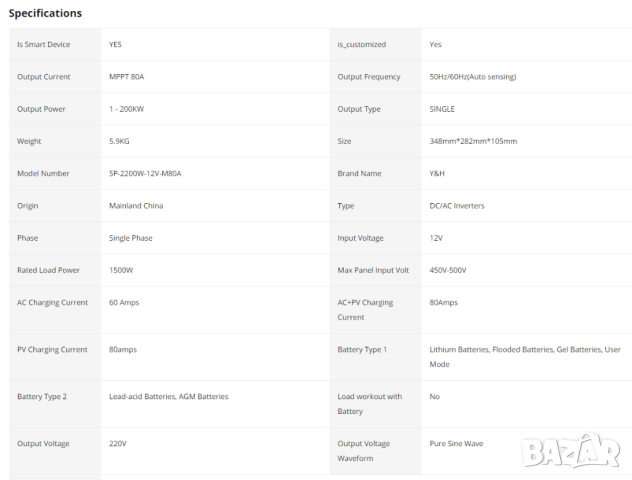632x480 pixels.
Task: Select the "1 - 200KW" output power value
Action: [132, 109]
